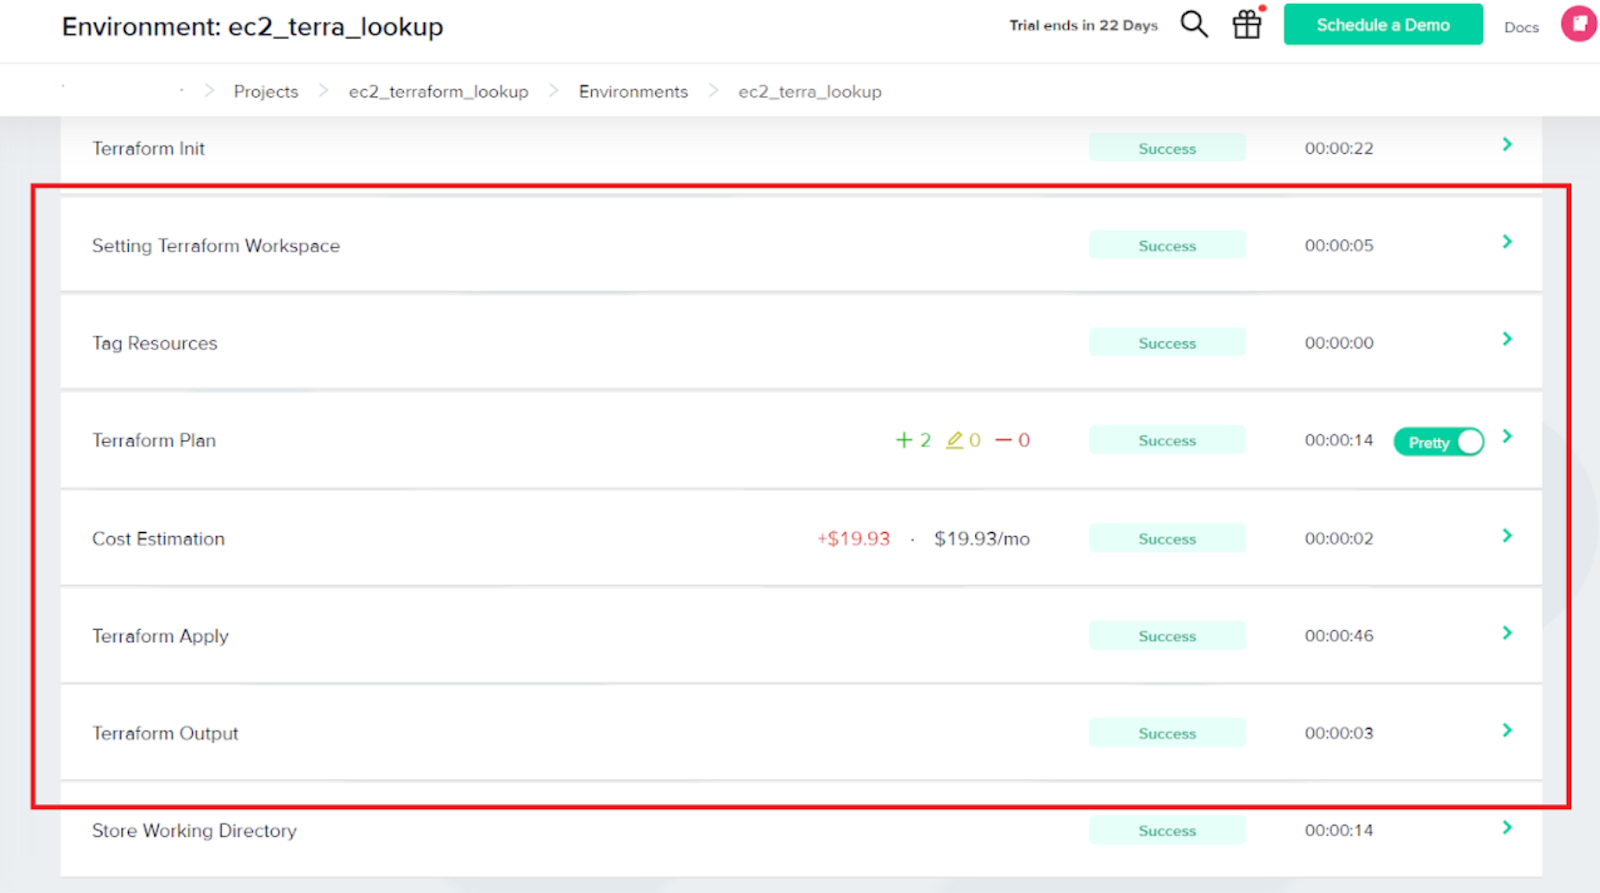Image resolution: width=1600 pixels, height=893 pixels.
Task: Open the gift box notifications icon
Action: coord(1247,24)
